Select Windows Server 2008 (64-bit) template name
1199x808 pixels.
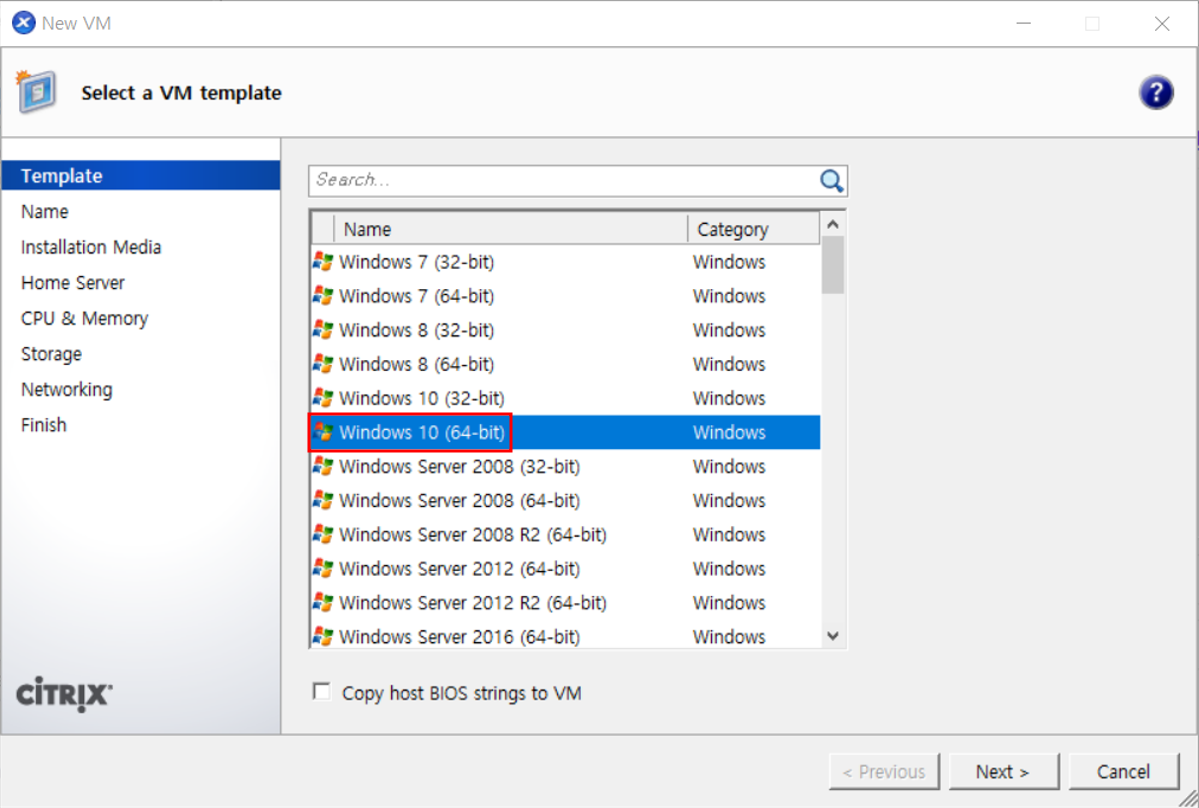tap(460, 501)
